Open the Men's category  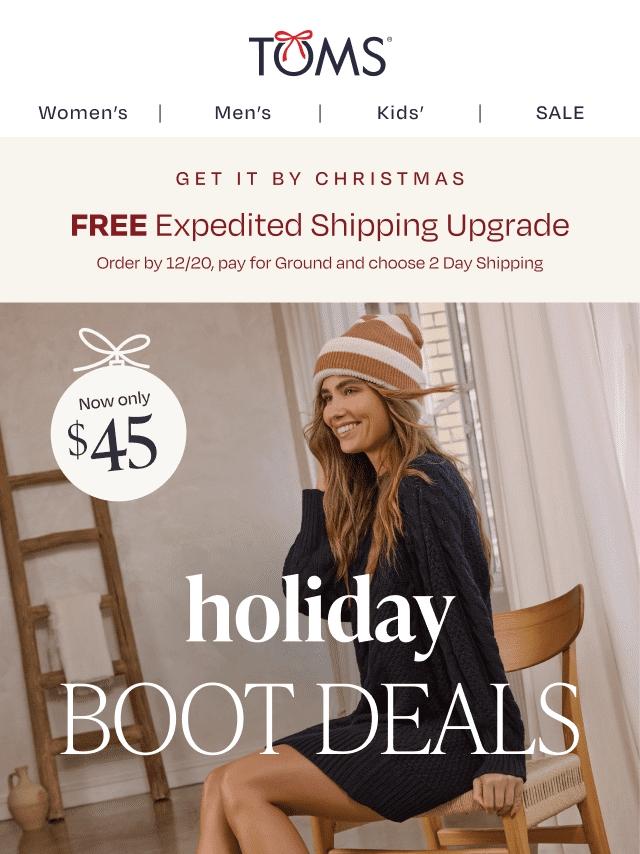[242, 113]
